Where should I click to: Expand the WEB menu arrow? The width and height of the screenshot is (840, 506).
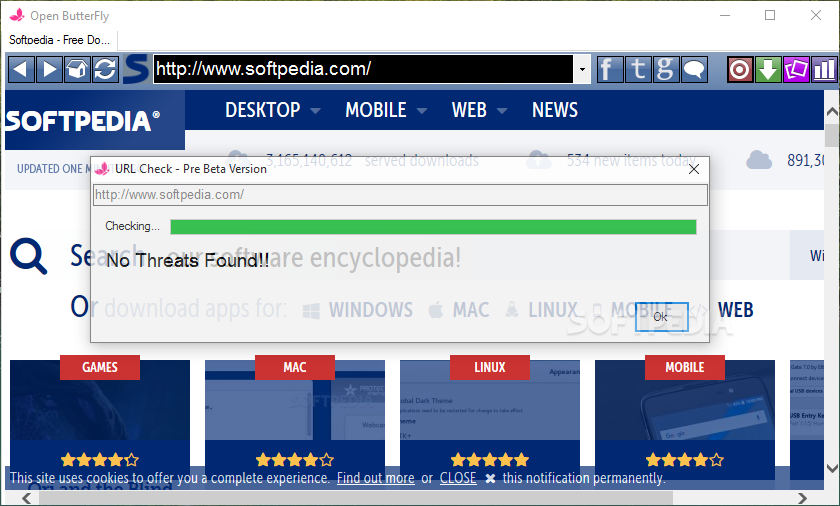(x=502, y=111)
